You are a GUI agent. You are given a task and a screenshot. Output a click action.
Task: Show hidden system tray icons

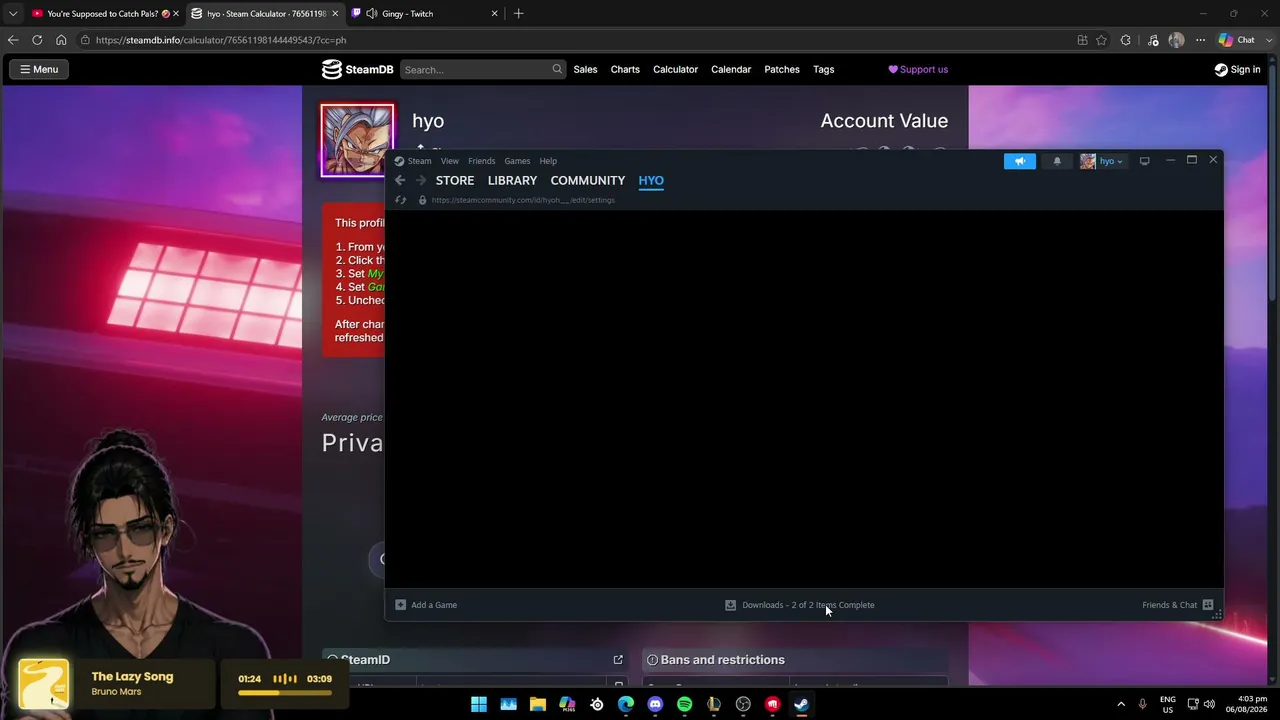point(1121,704)
